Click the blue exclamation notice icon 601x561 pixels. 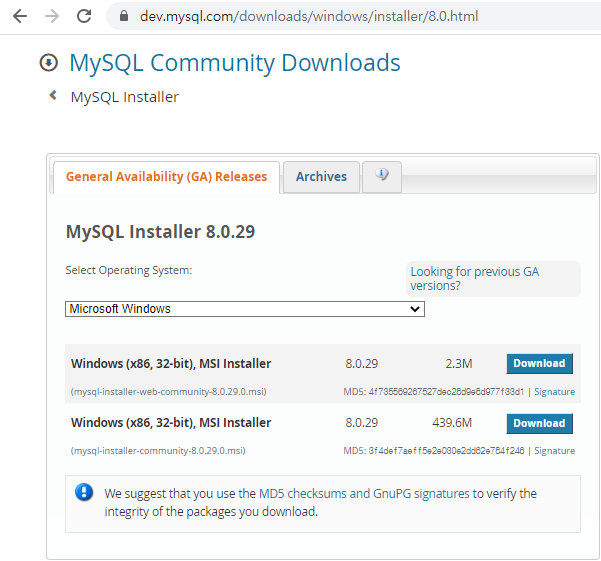(x=84, y=492)
